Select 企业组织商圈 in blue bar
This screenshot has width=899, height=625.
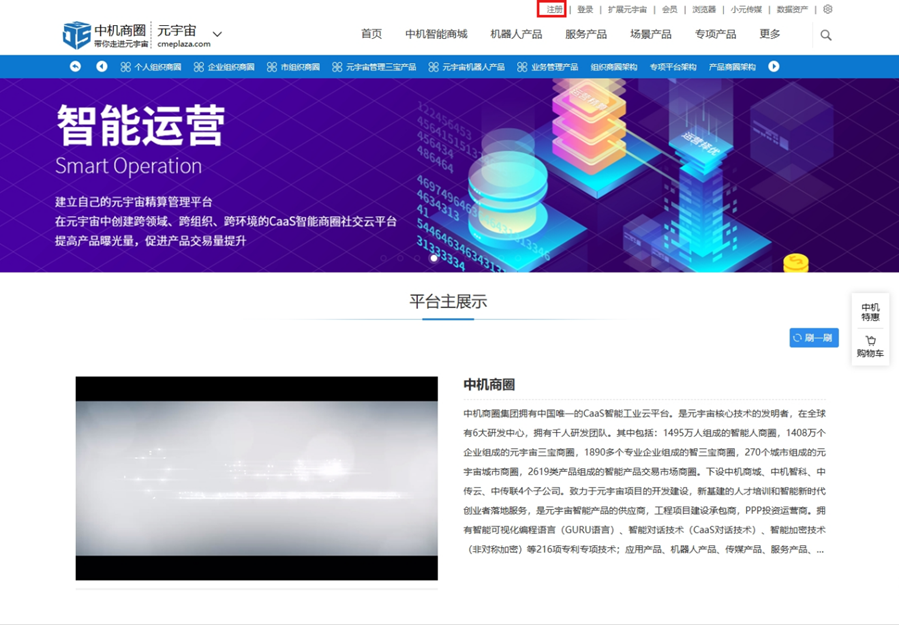point(230,67)
